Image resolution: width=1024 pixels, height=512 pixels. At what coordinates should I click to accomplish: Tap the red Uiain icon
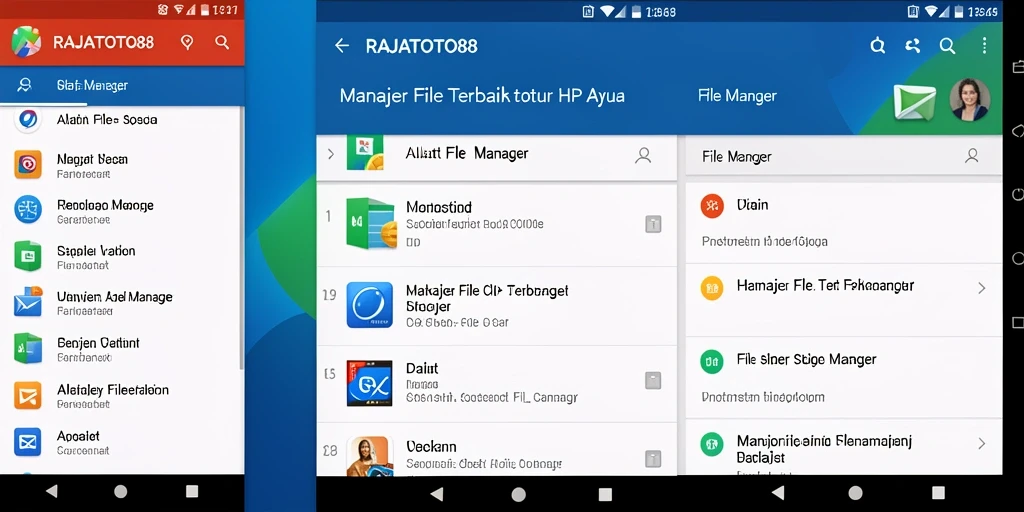tap(712, 206)
